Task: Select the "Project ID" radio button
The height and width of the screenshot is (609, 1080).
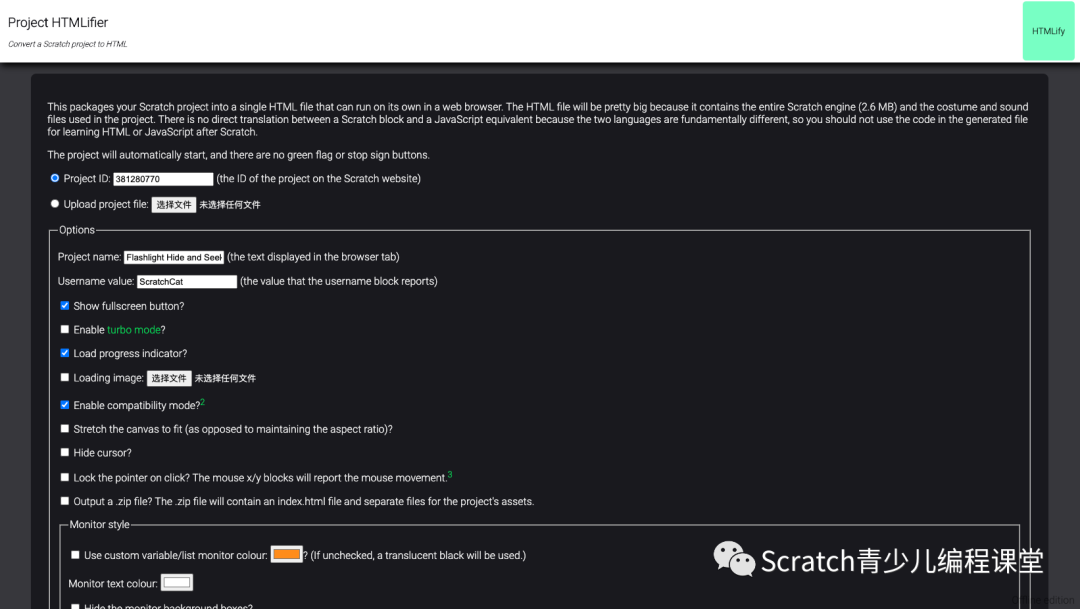Action: [55, 178]
